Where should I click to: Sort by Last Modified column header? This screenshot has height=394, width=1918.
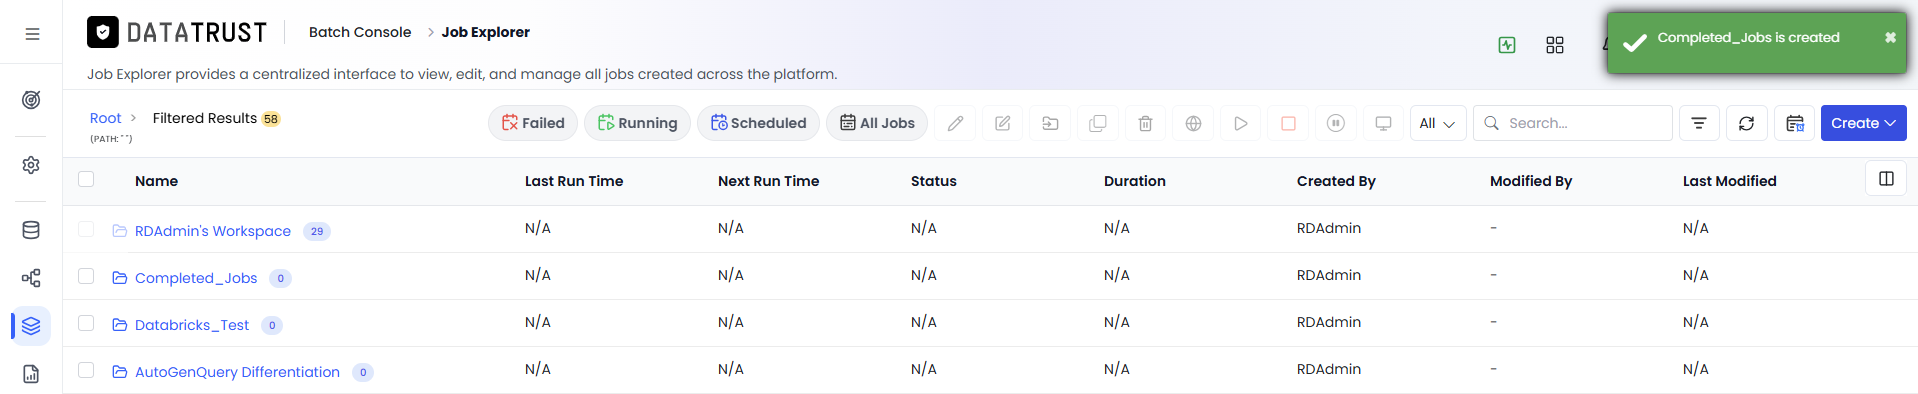[x=1730, y=181]
